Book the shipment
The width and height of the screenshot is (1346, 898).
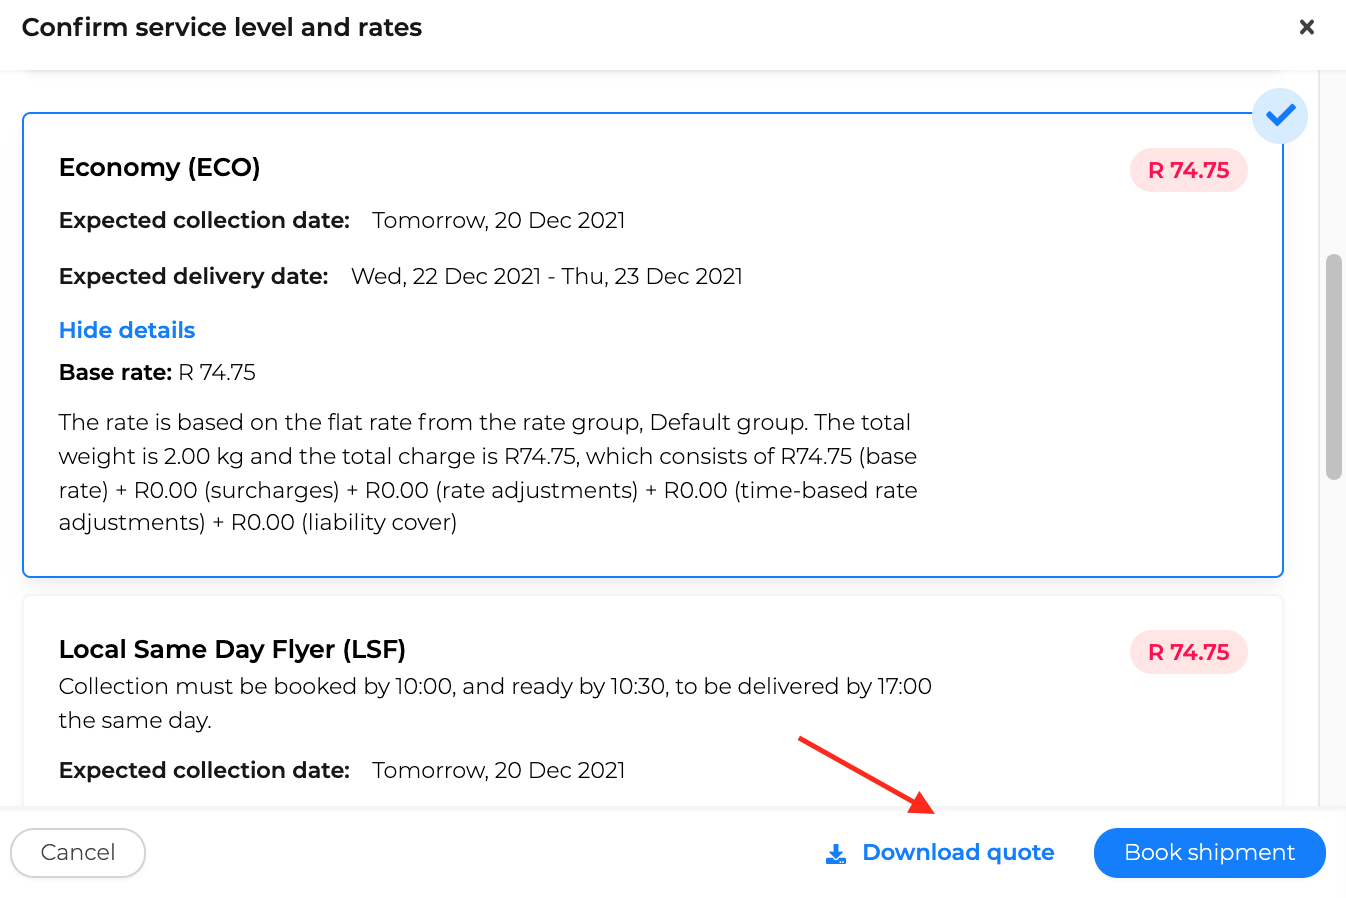tap(1209, 853)
